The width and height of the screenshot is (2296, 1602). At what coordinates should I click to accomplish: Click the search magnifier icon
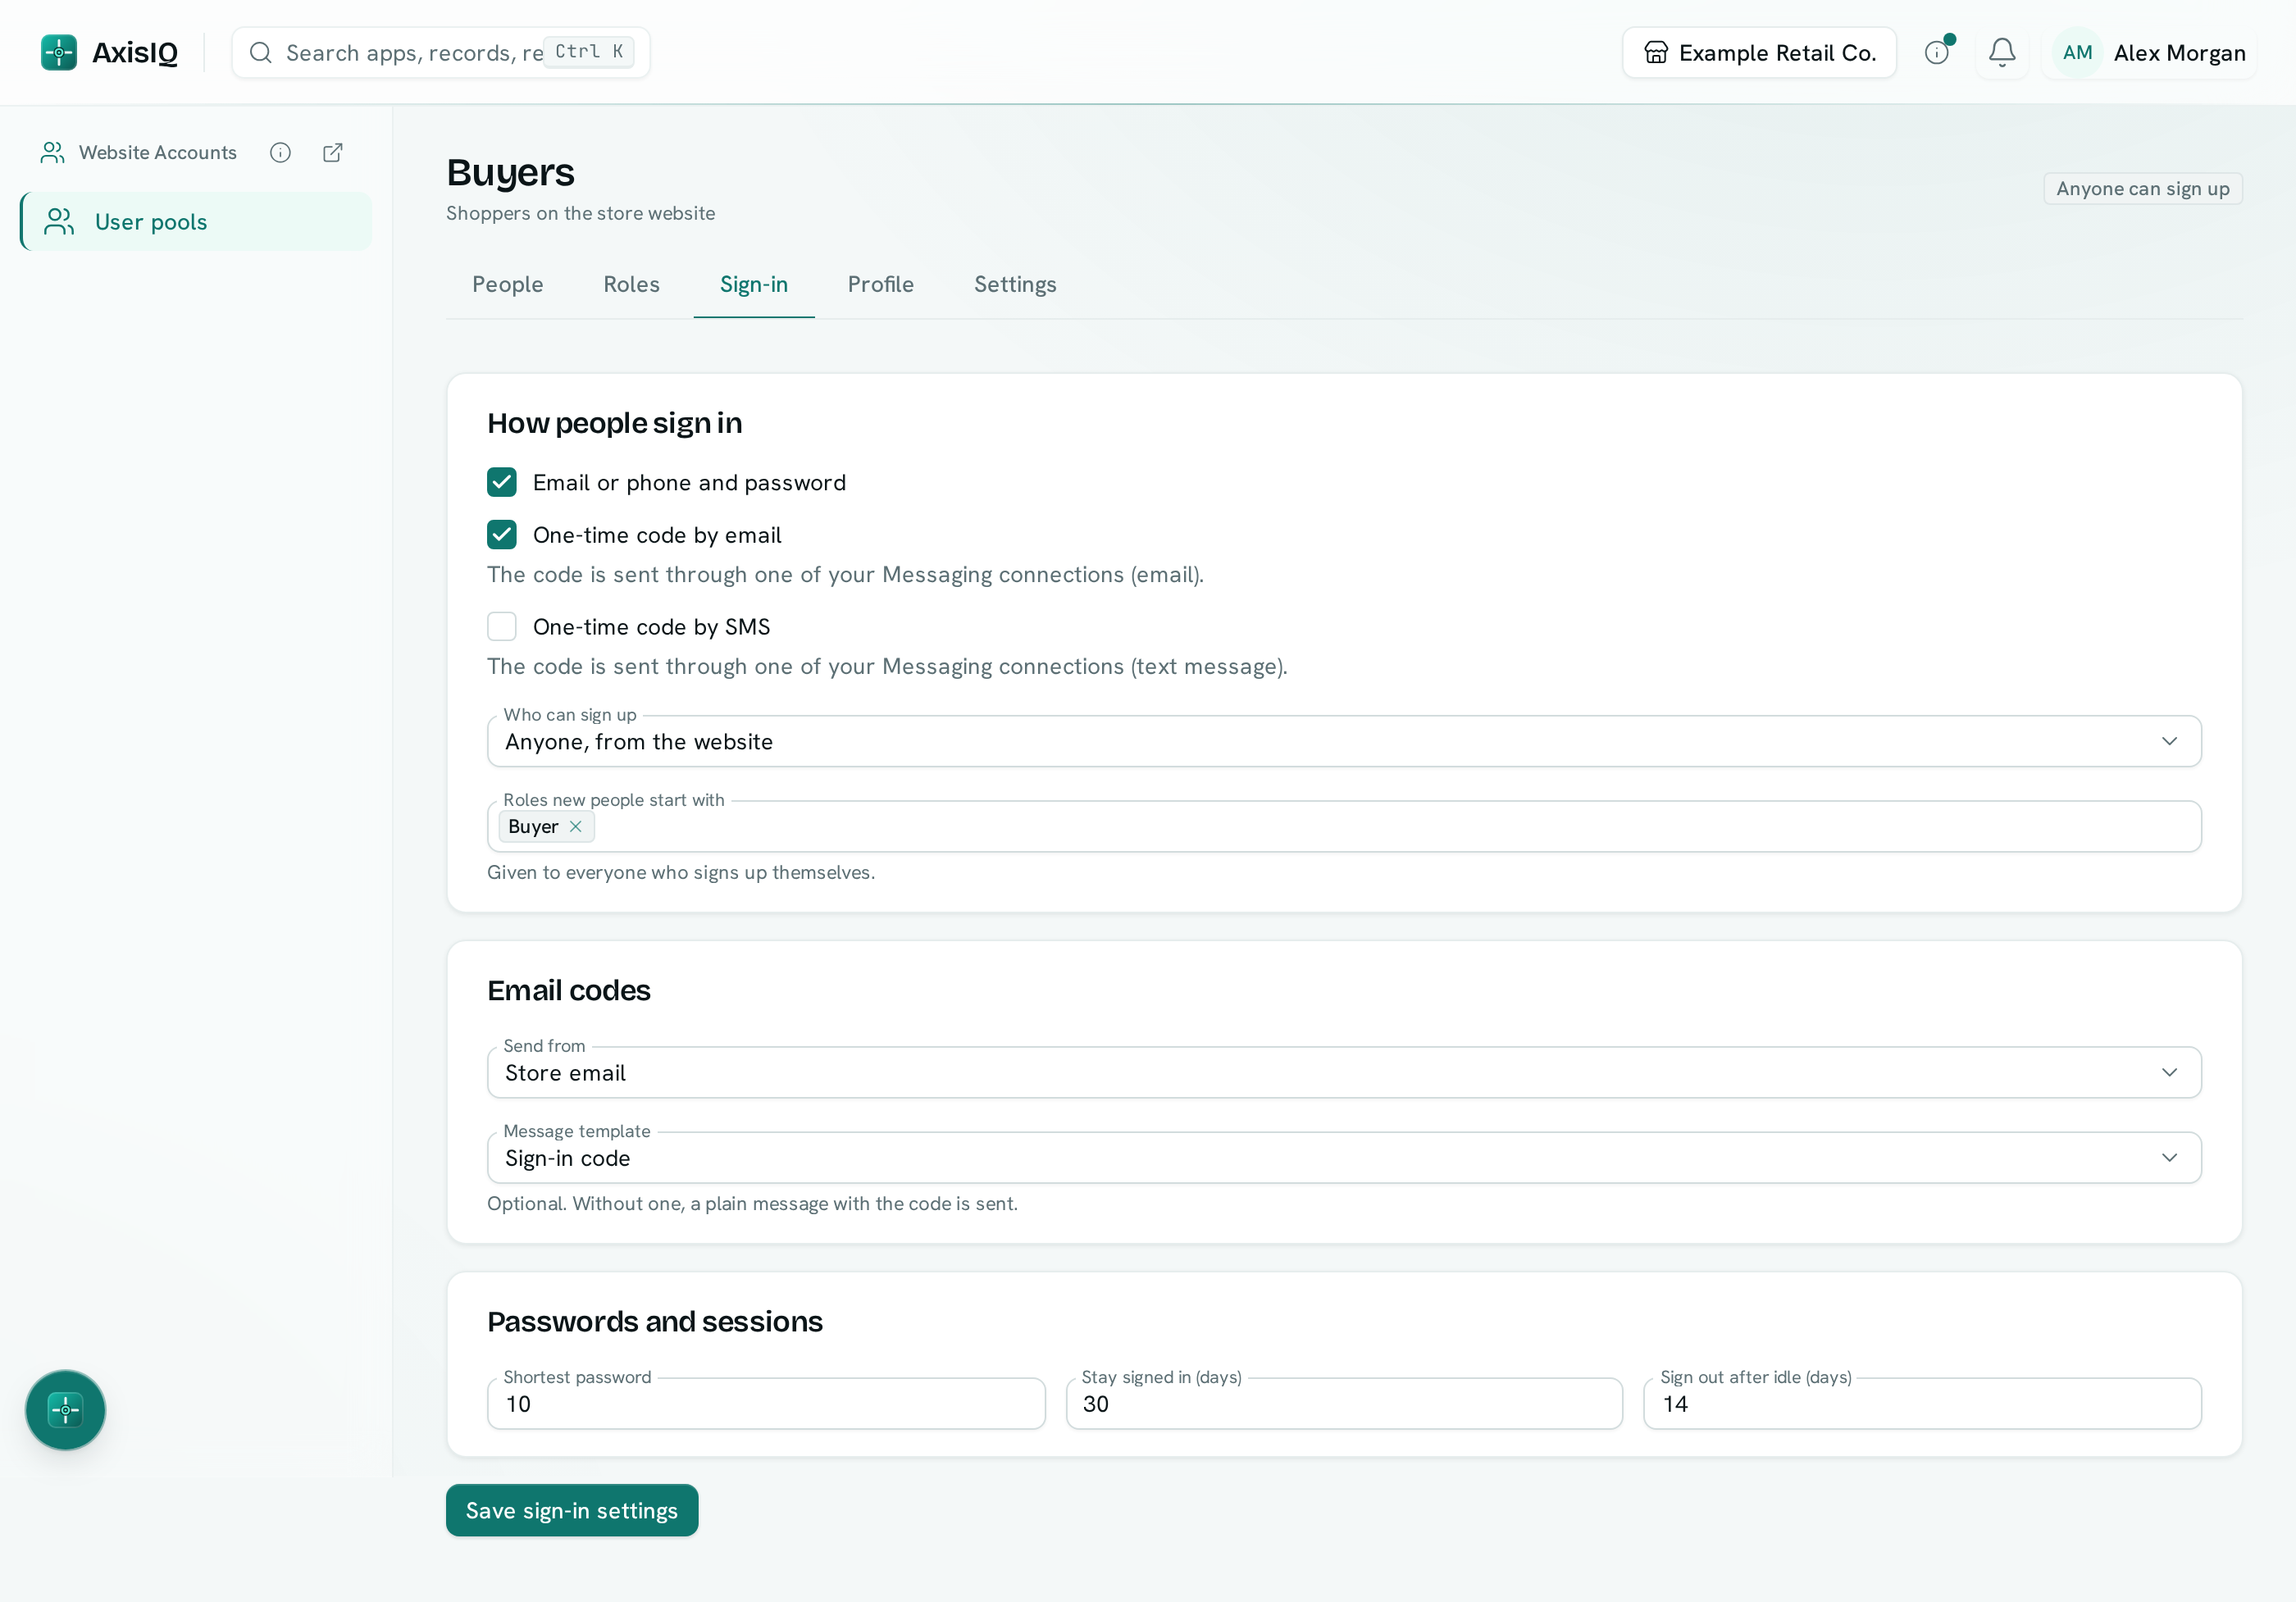[x=260, y=52]
